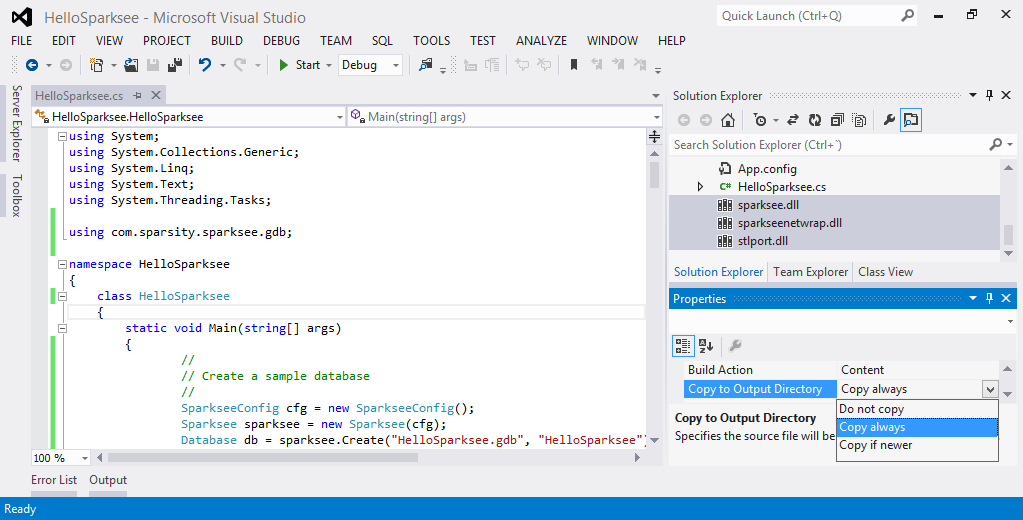This screenshot has height=520, width=1023.
Task: Click the sparksee.dll file icon
Action: (x=725, y=205)
